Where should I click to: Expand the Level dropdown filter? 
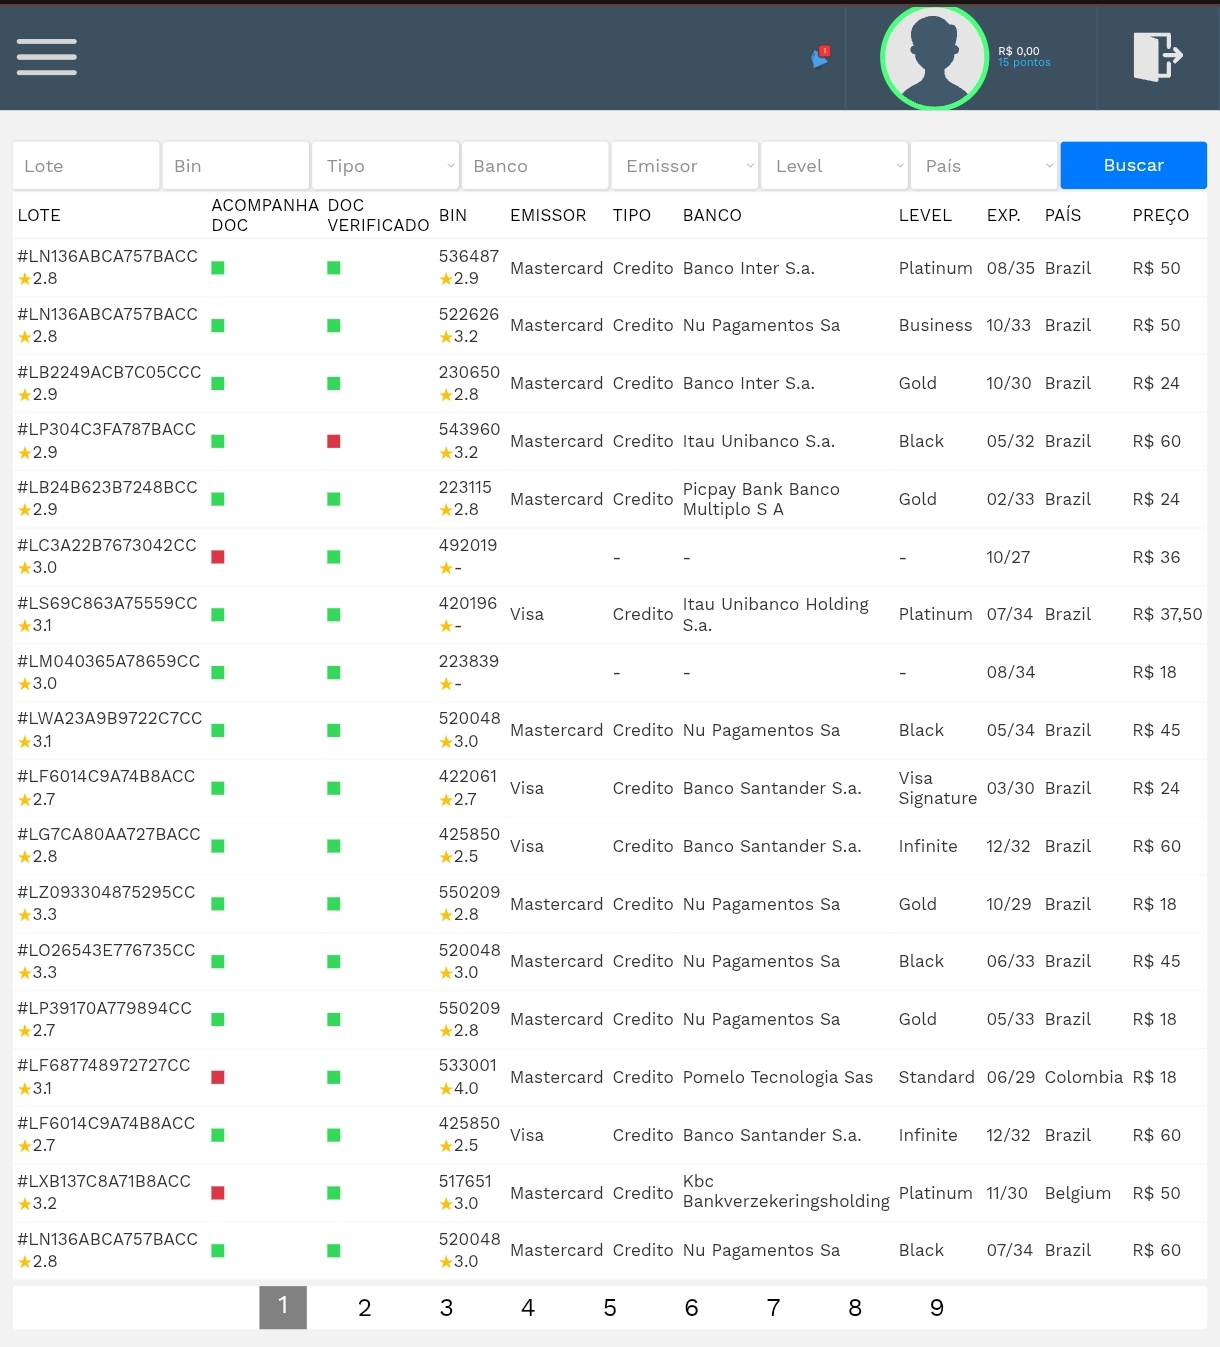pos(835,166)
